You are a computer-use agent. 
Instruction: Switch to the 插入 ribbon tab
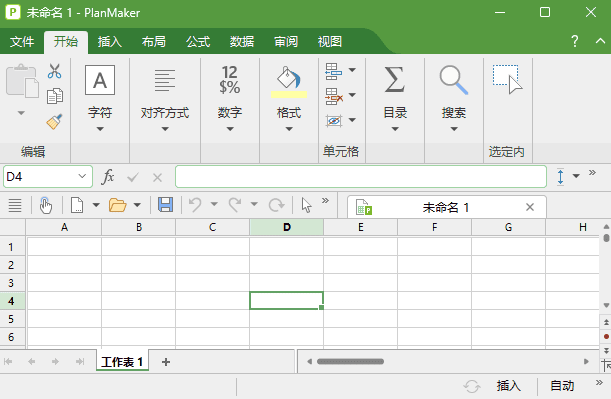click(x=109, y=41)
